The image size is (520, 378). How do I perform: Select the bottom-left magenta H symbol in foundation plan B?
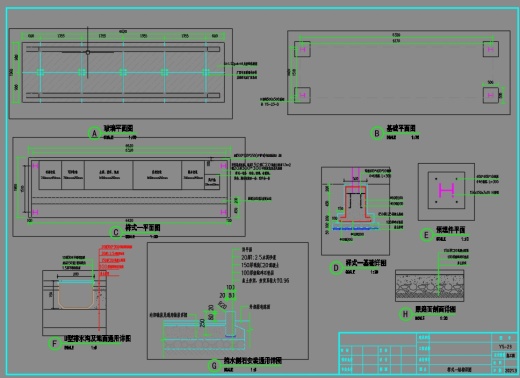[303, 95]
